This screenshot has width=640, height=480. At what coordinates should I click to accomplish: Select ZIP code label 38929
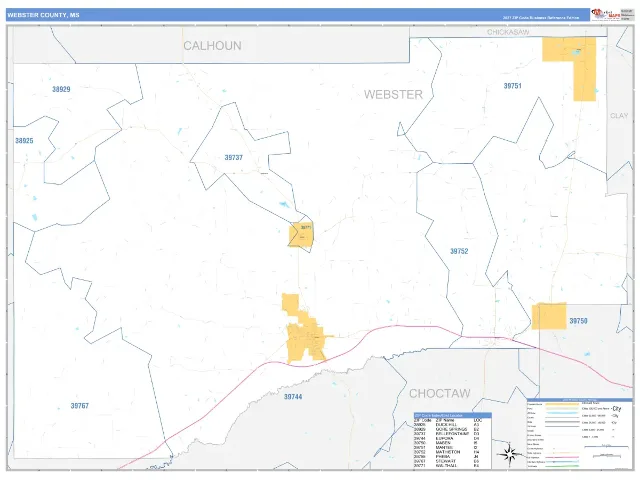(x=61, y=89)
